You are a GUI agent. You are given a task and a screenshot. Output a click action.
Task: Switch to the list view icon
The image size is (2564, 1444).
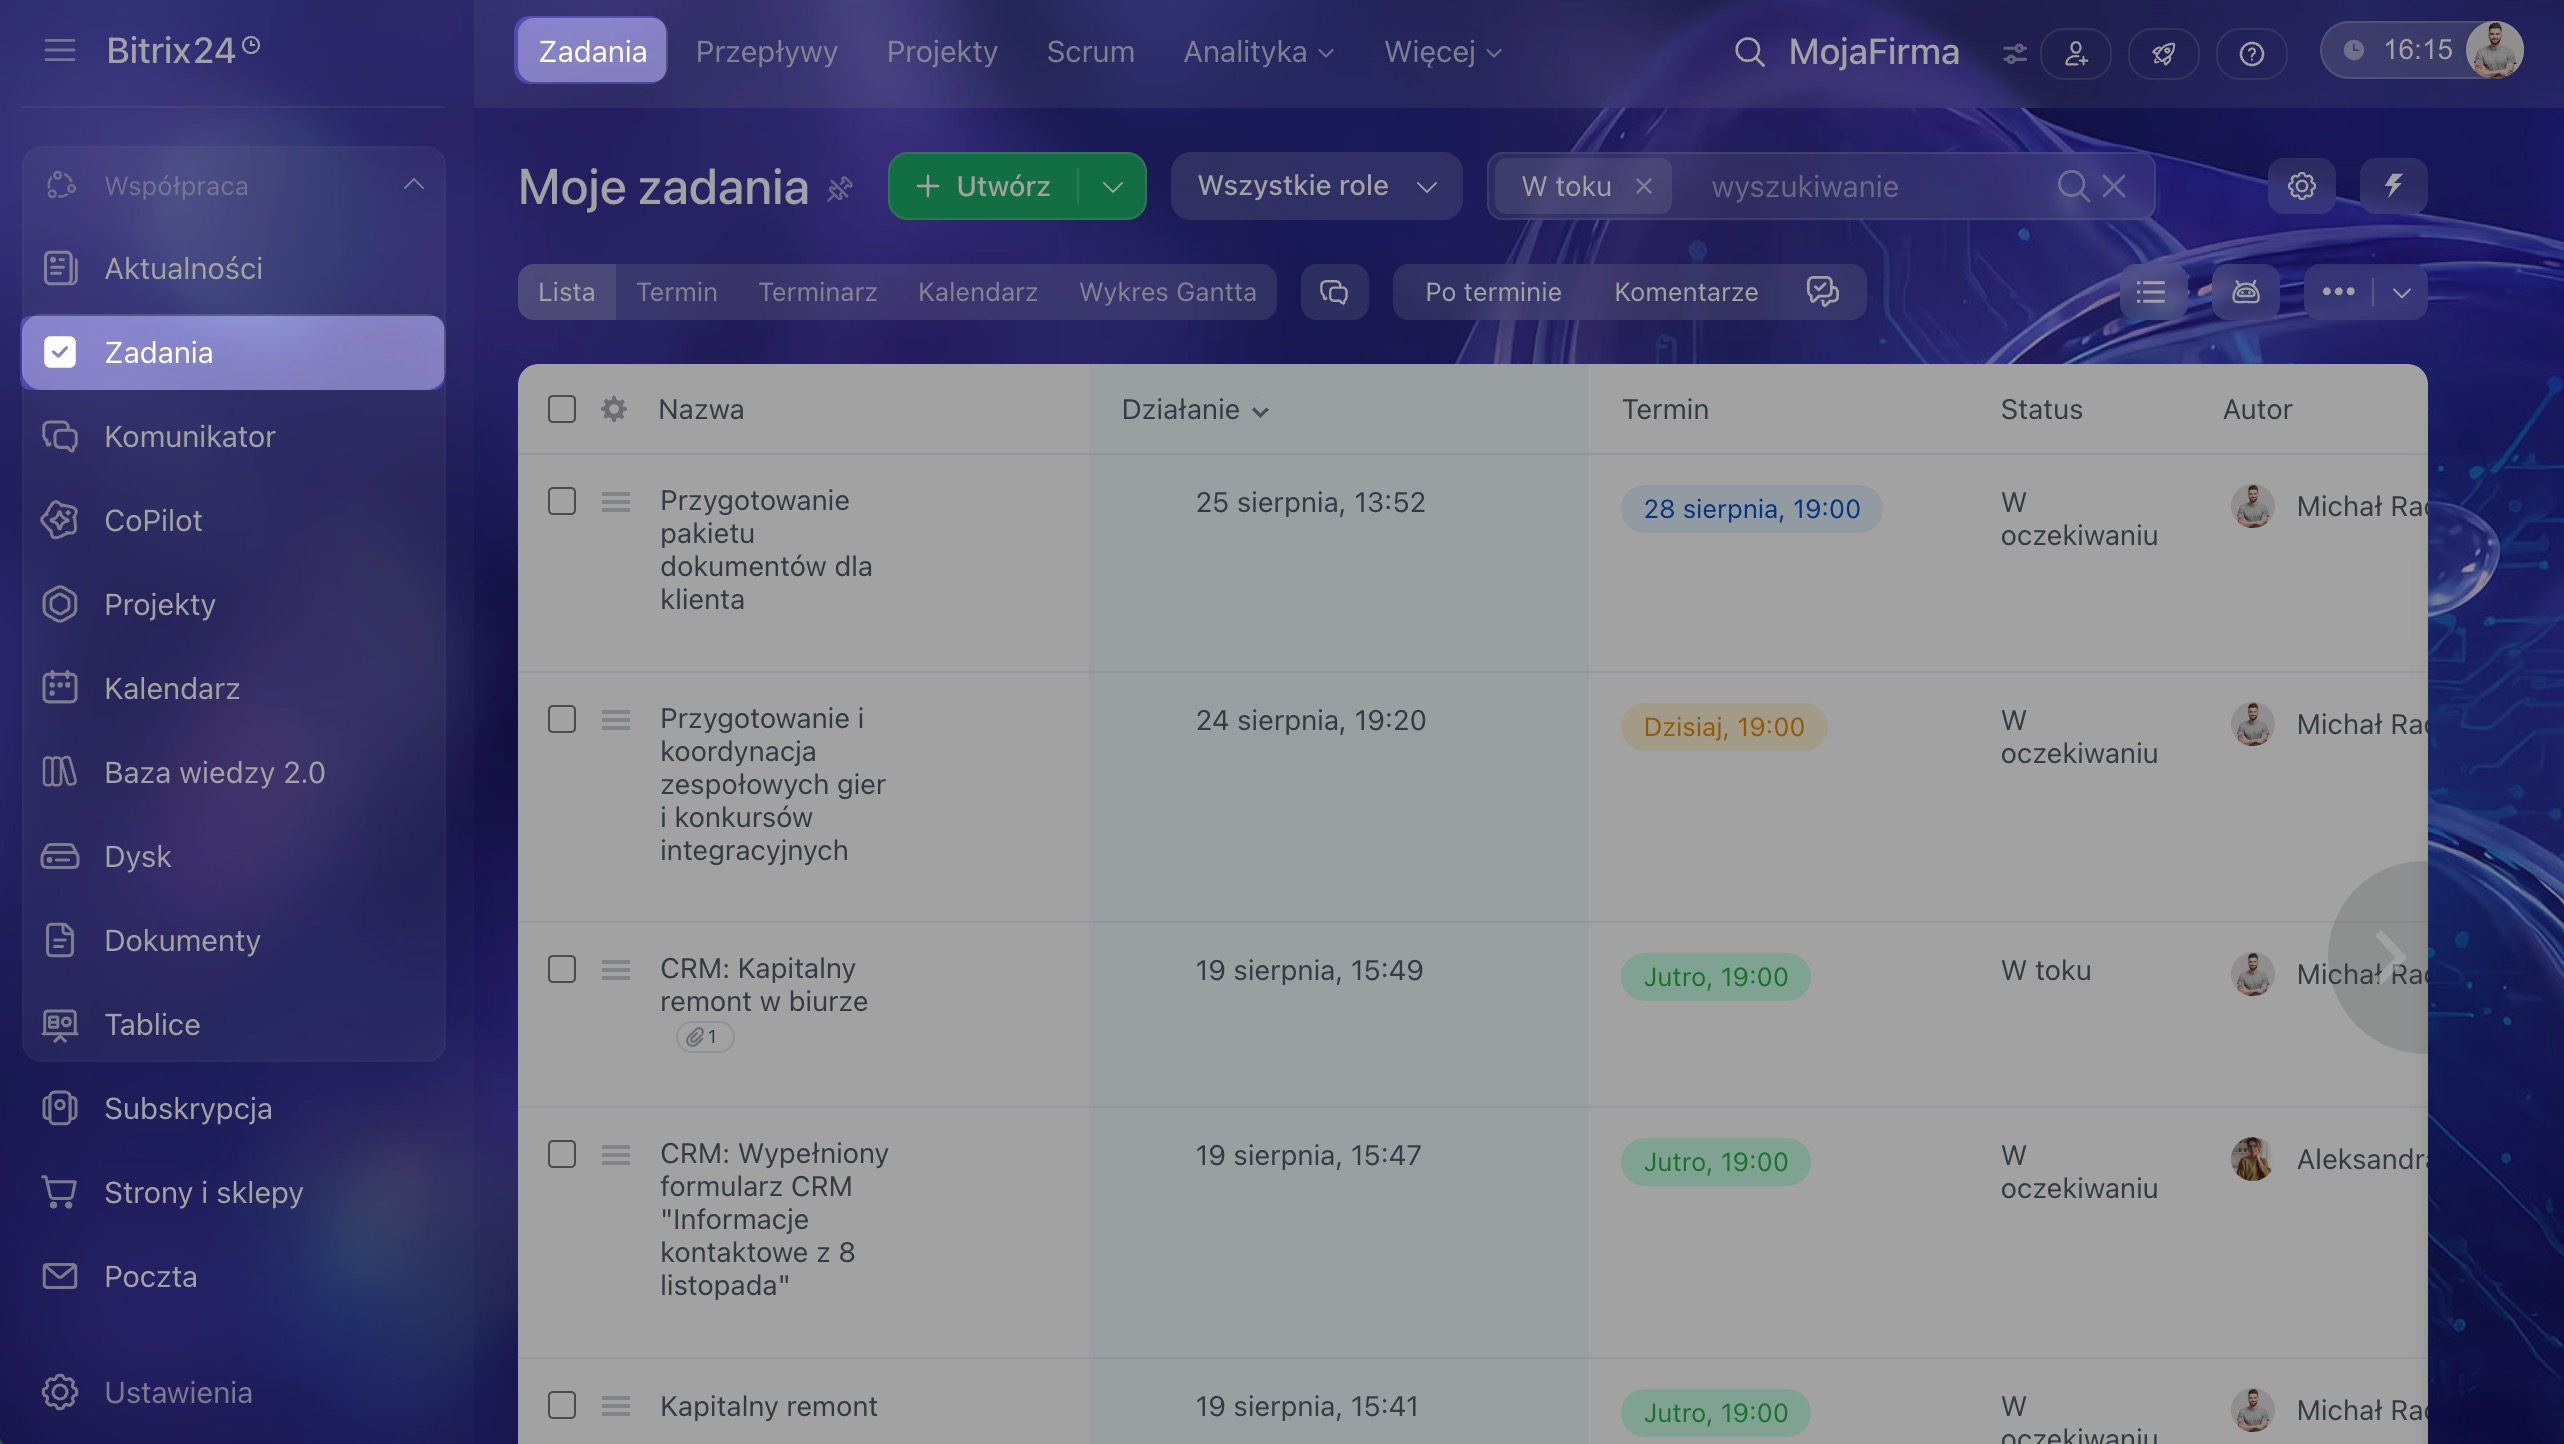point(2151,292)
